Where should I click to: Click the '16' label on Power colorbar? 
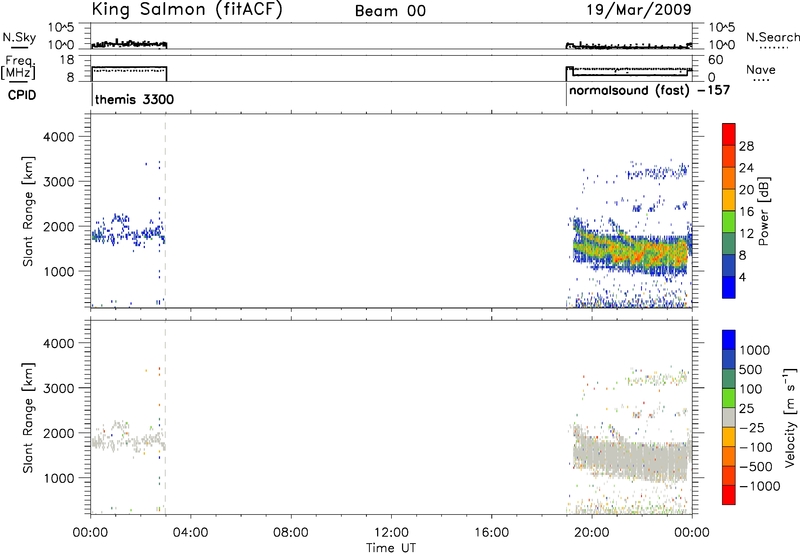click(x=746, y=212)
